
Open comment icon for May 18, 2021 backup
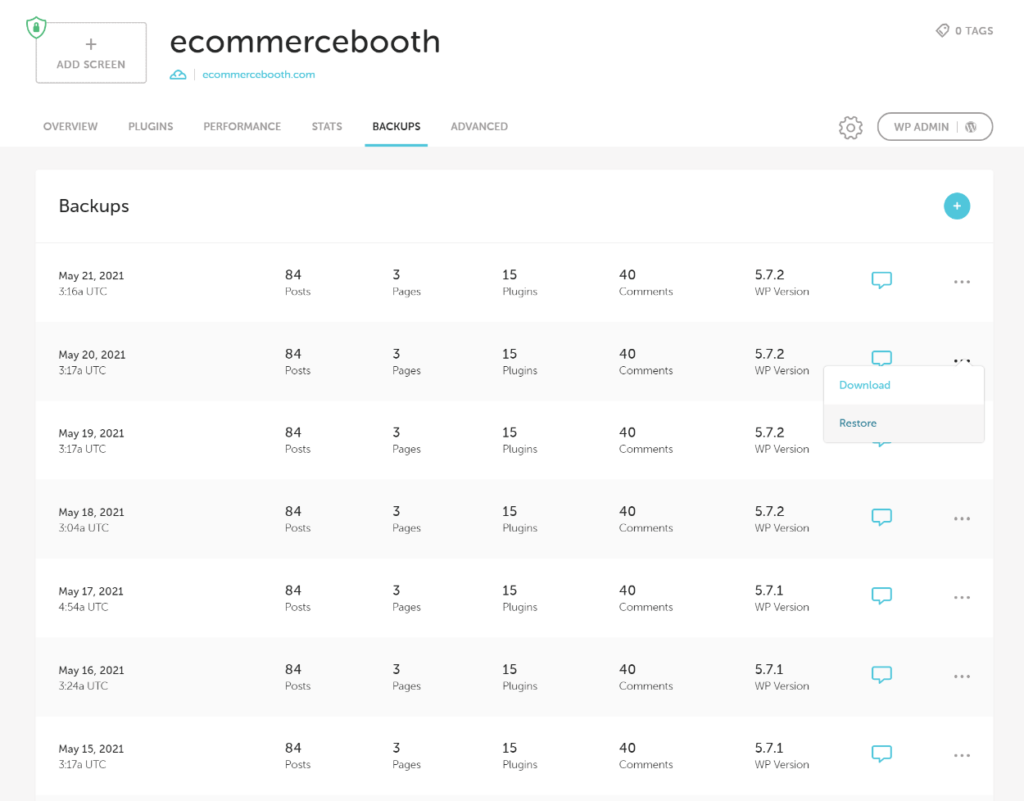(882, 517)
